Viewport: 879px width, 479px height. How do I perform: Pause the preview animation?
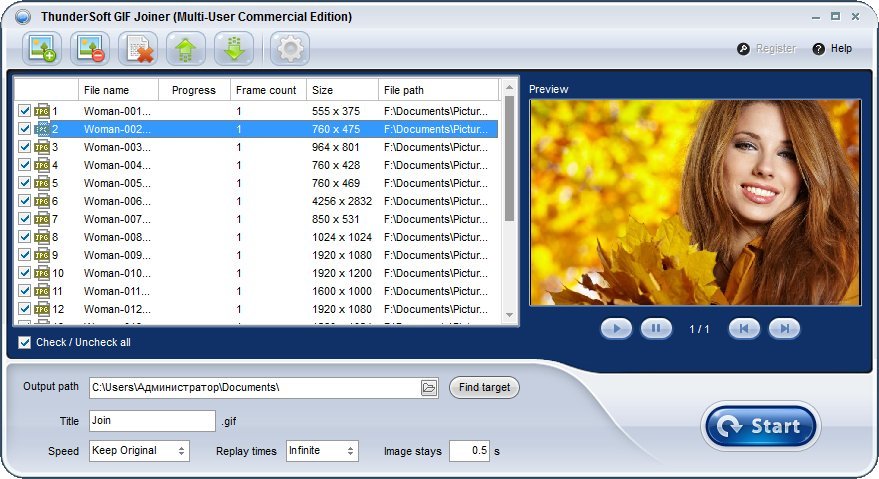coord(656,329)
